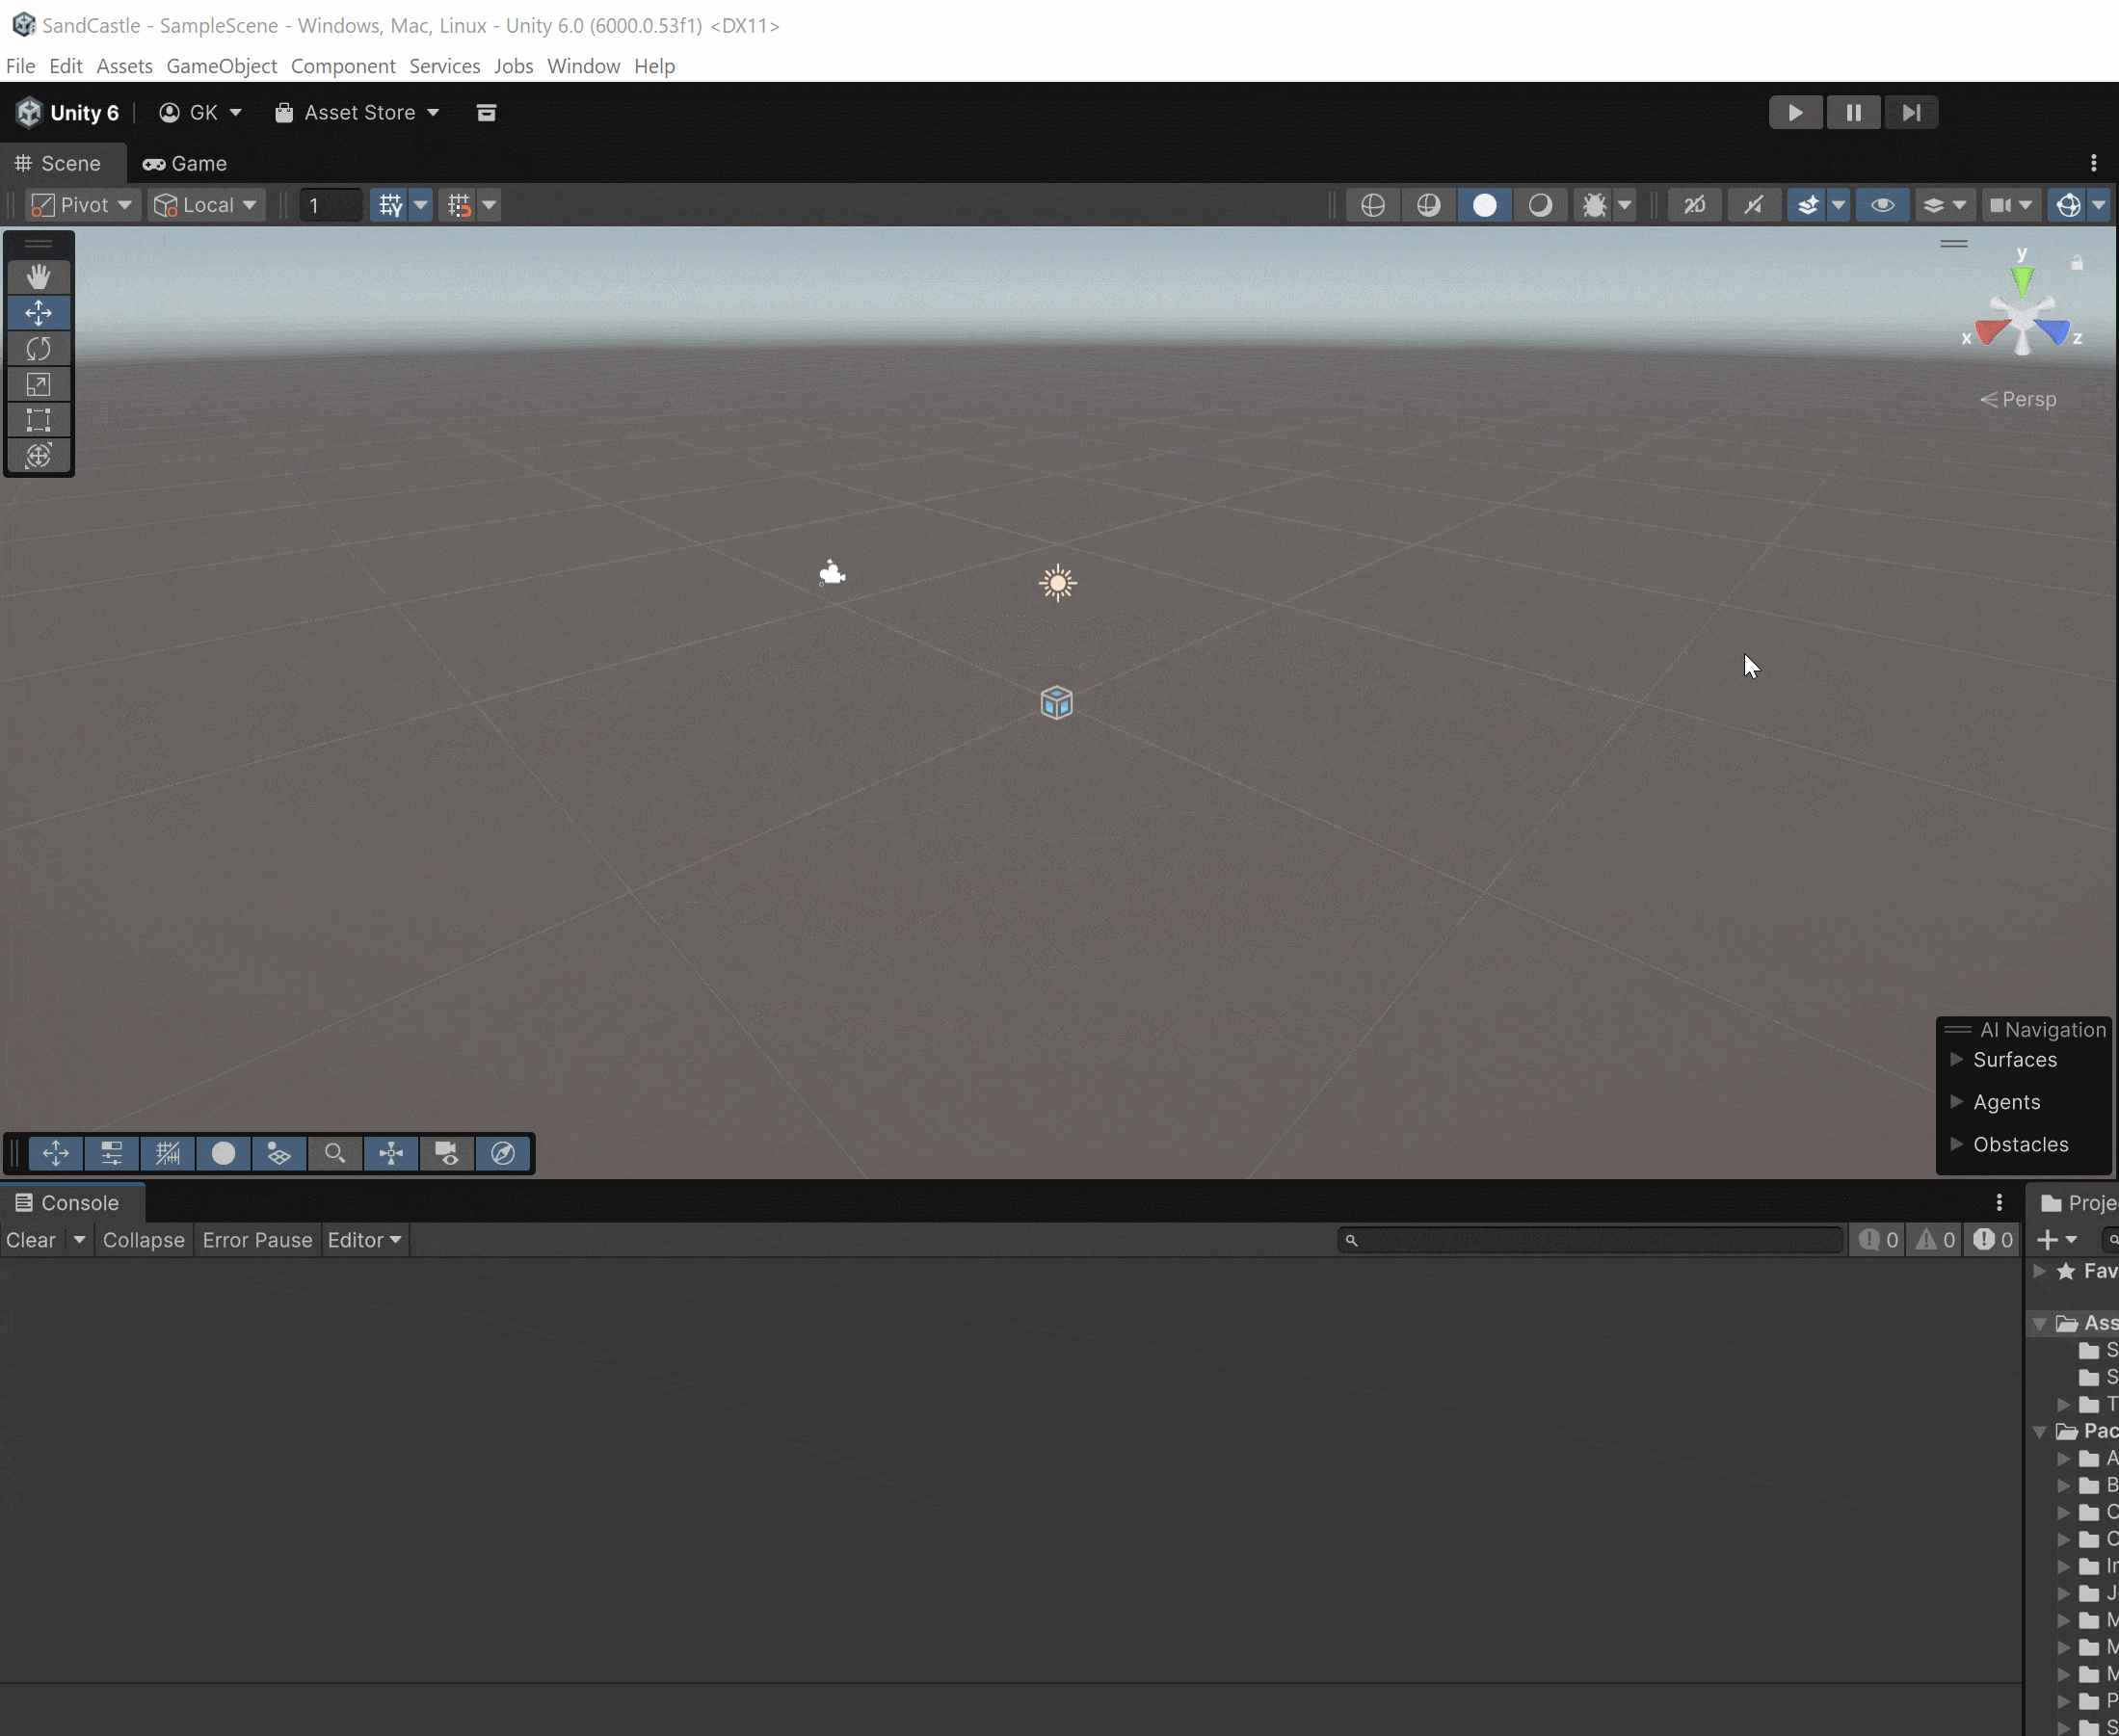
Task: Open the Local orientation dropdown
Action: click(205, 204)
